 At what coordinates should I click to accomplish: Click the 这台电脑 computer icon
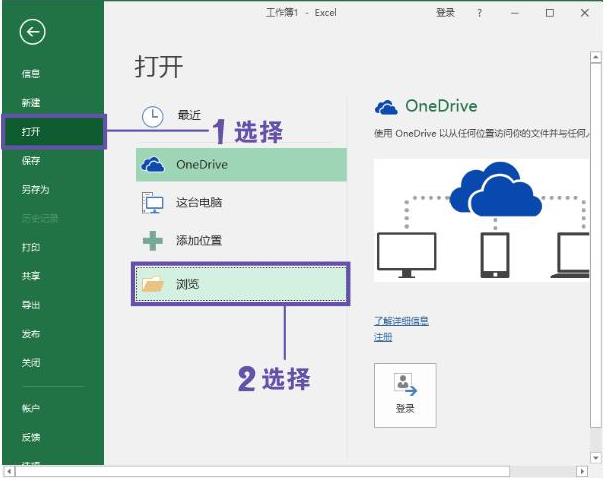pos(152,203)
